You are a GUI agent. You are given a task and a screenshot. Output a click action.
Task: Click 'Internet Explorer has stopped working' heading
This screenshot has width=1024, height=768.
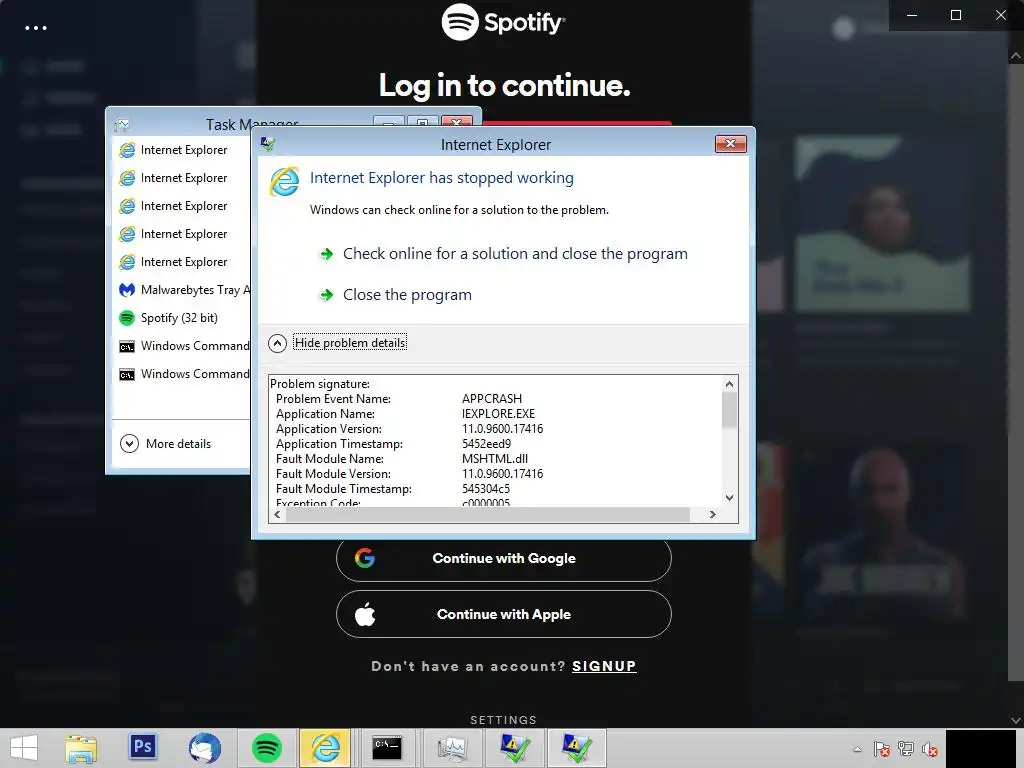441,178
